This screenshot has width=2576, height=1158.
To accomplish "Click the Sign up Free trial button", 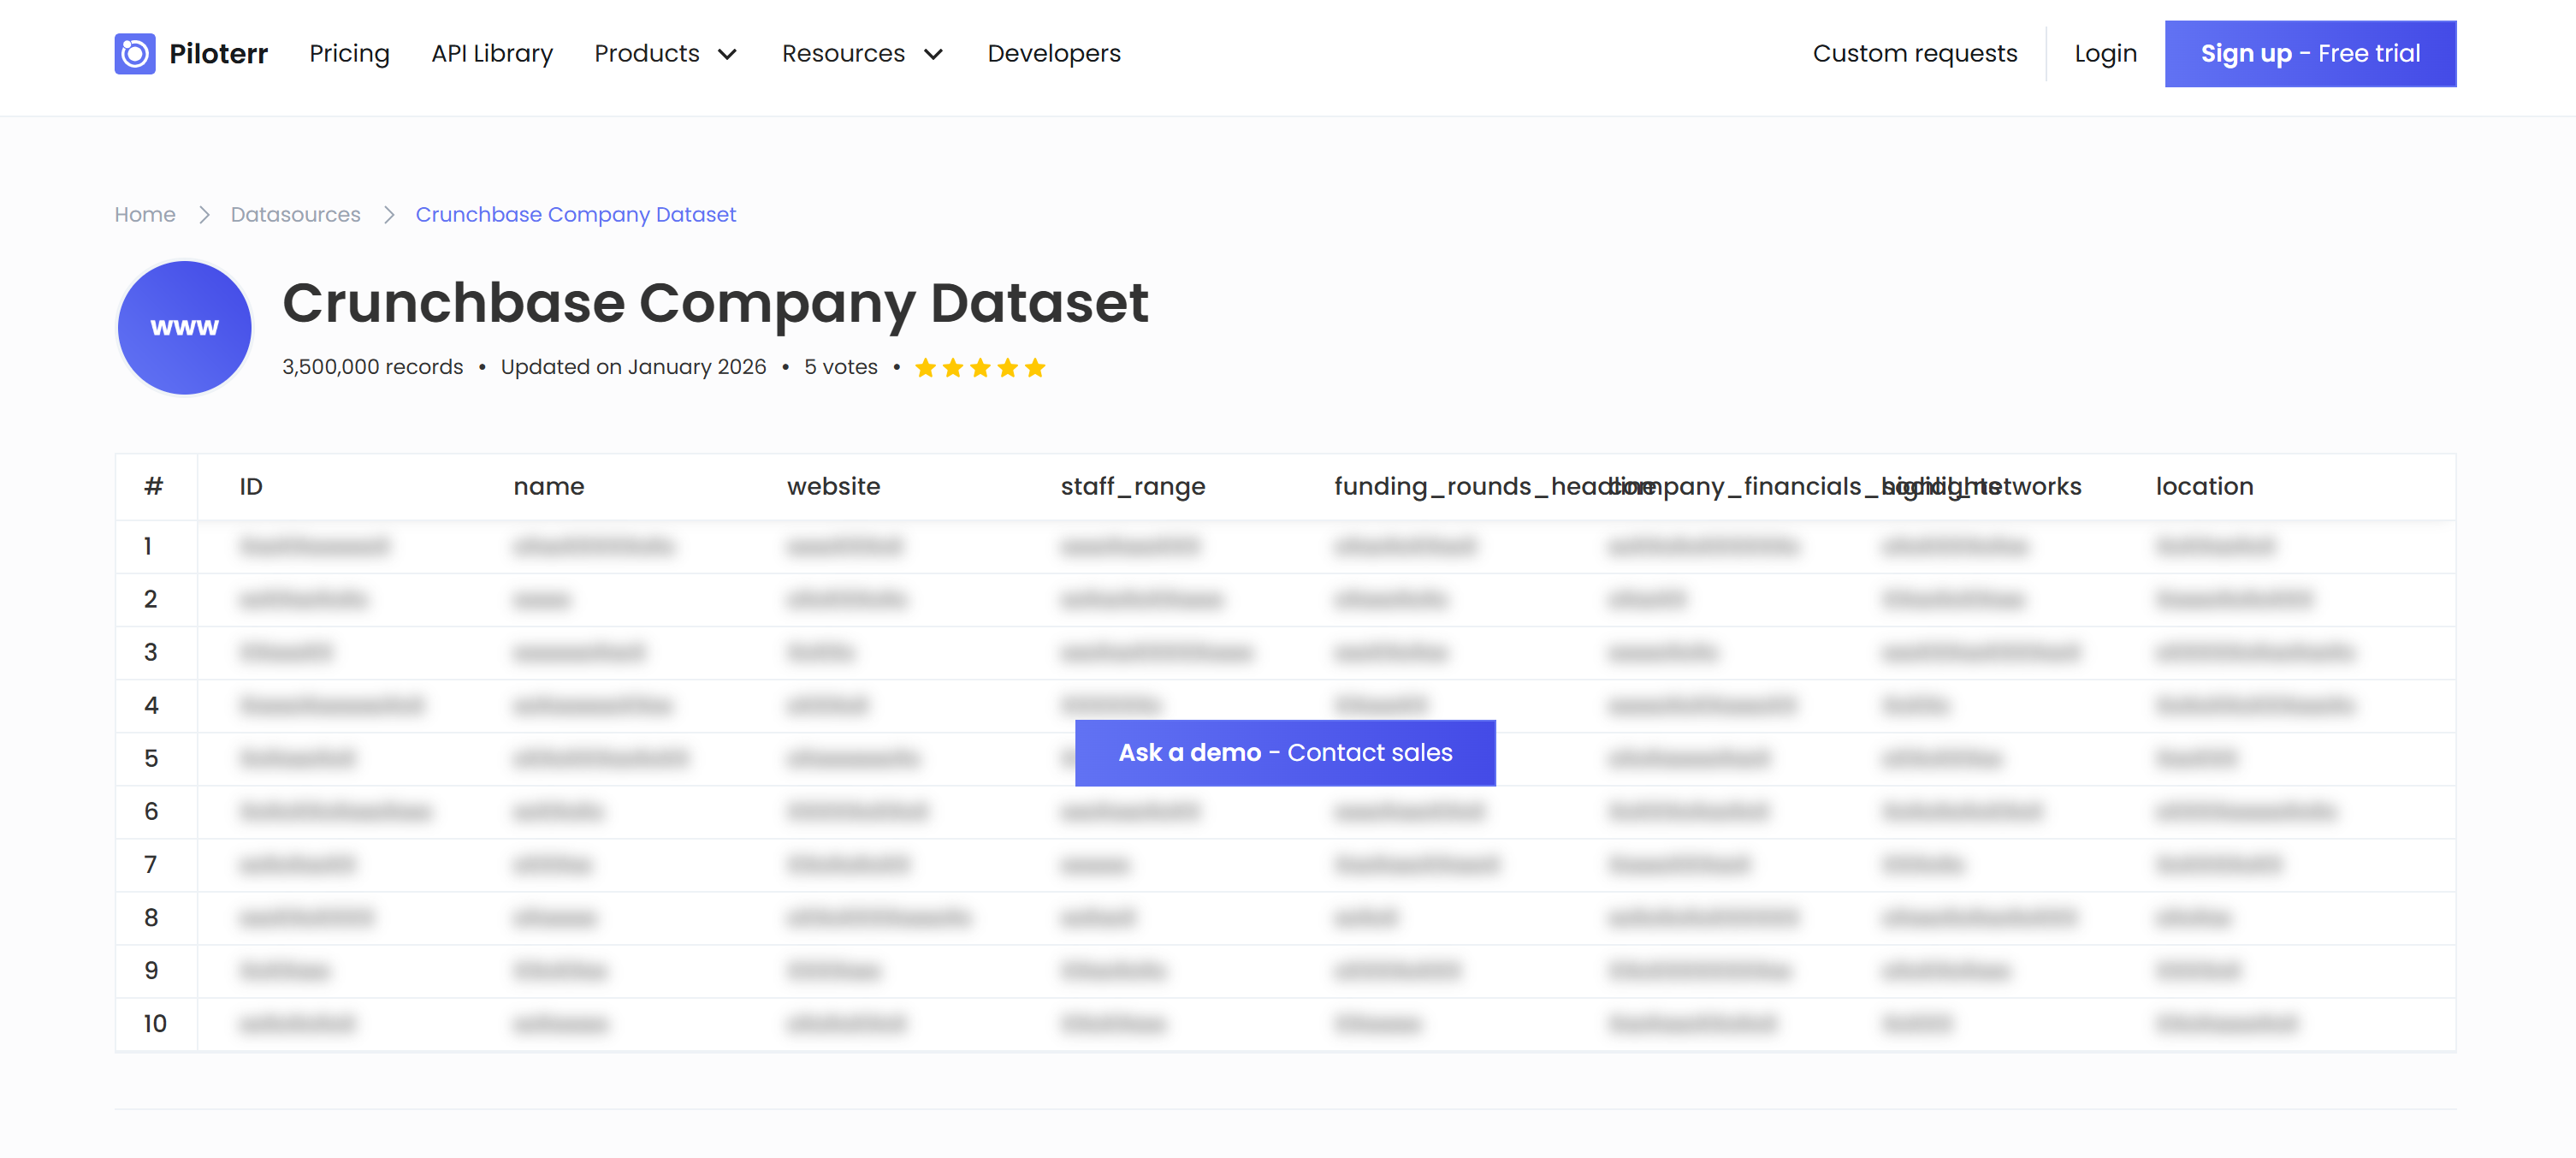I will coord(2309,53).
